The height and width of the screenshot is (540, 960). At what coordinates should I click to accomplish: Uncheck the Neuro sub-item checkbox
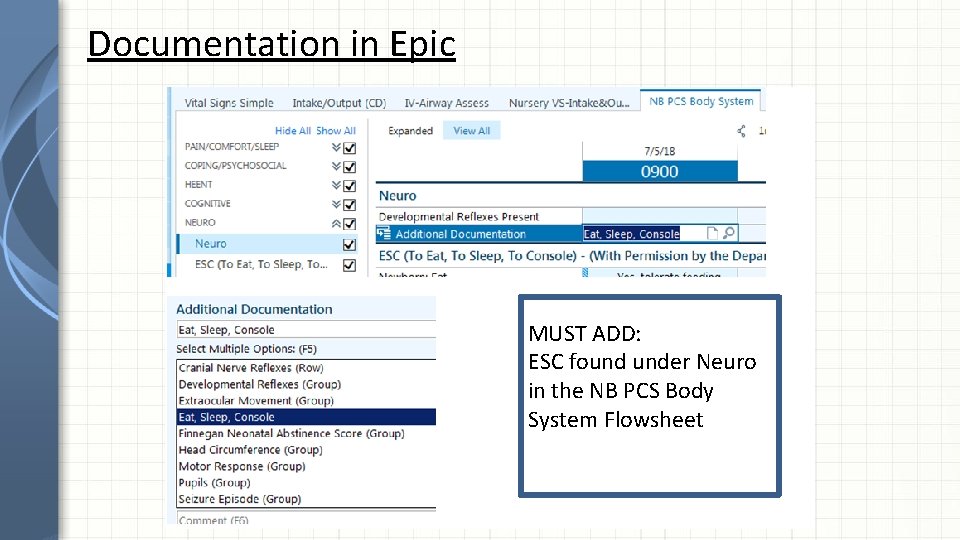(x=350, y=245)
